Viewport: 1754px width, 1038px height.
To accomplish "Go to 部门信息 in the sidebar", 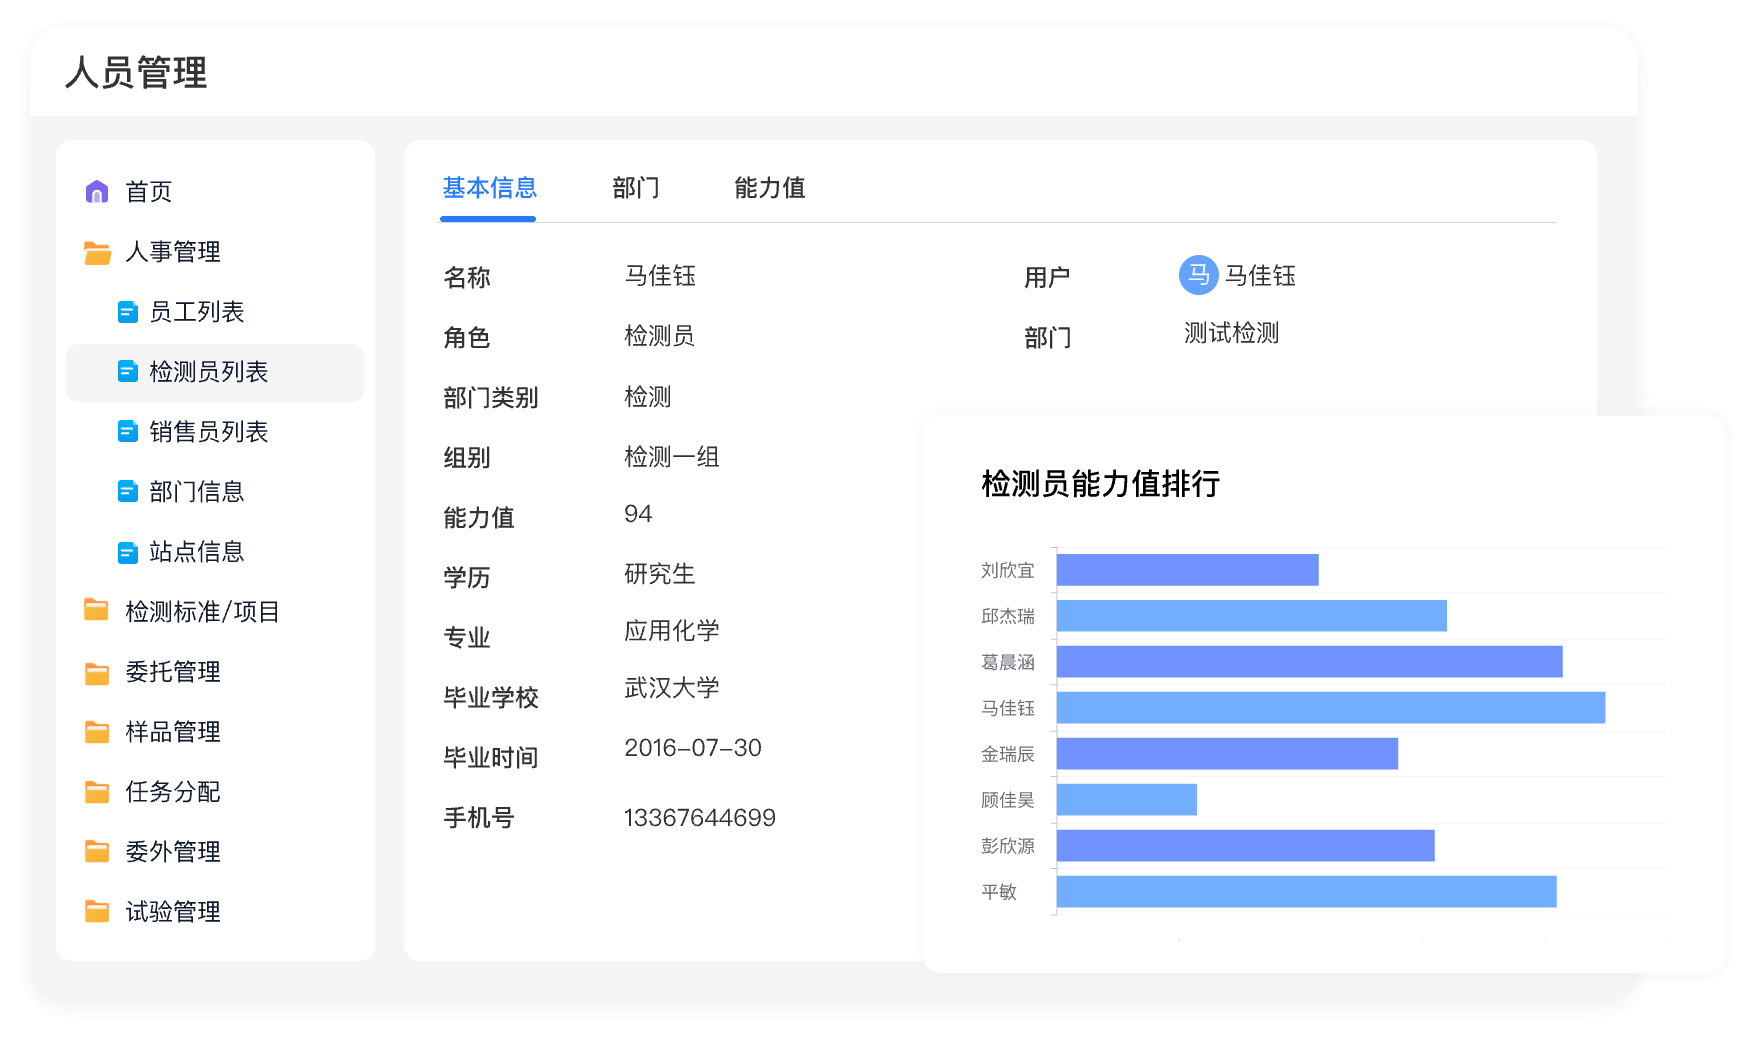I will (x=196, y=492).
